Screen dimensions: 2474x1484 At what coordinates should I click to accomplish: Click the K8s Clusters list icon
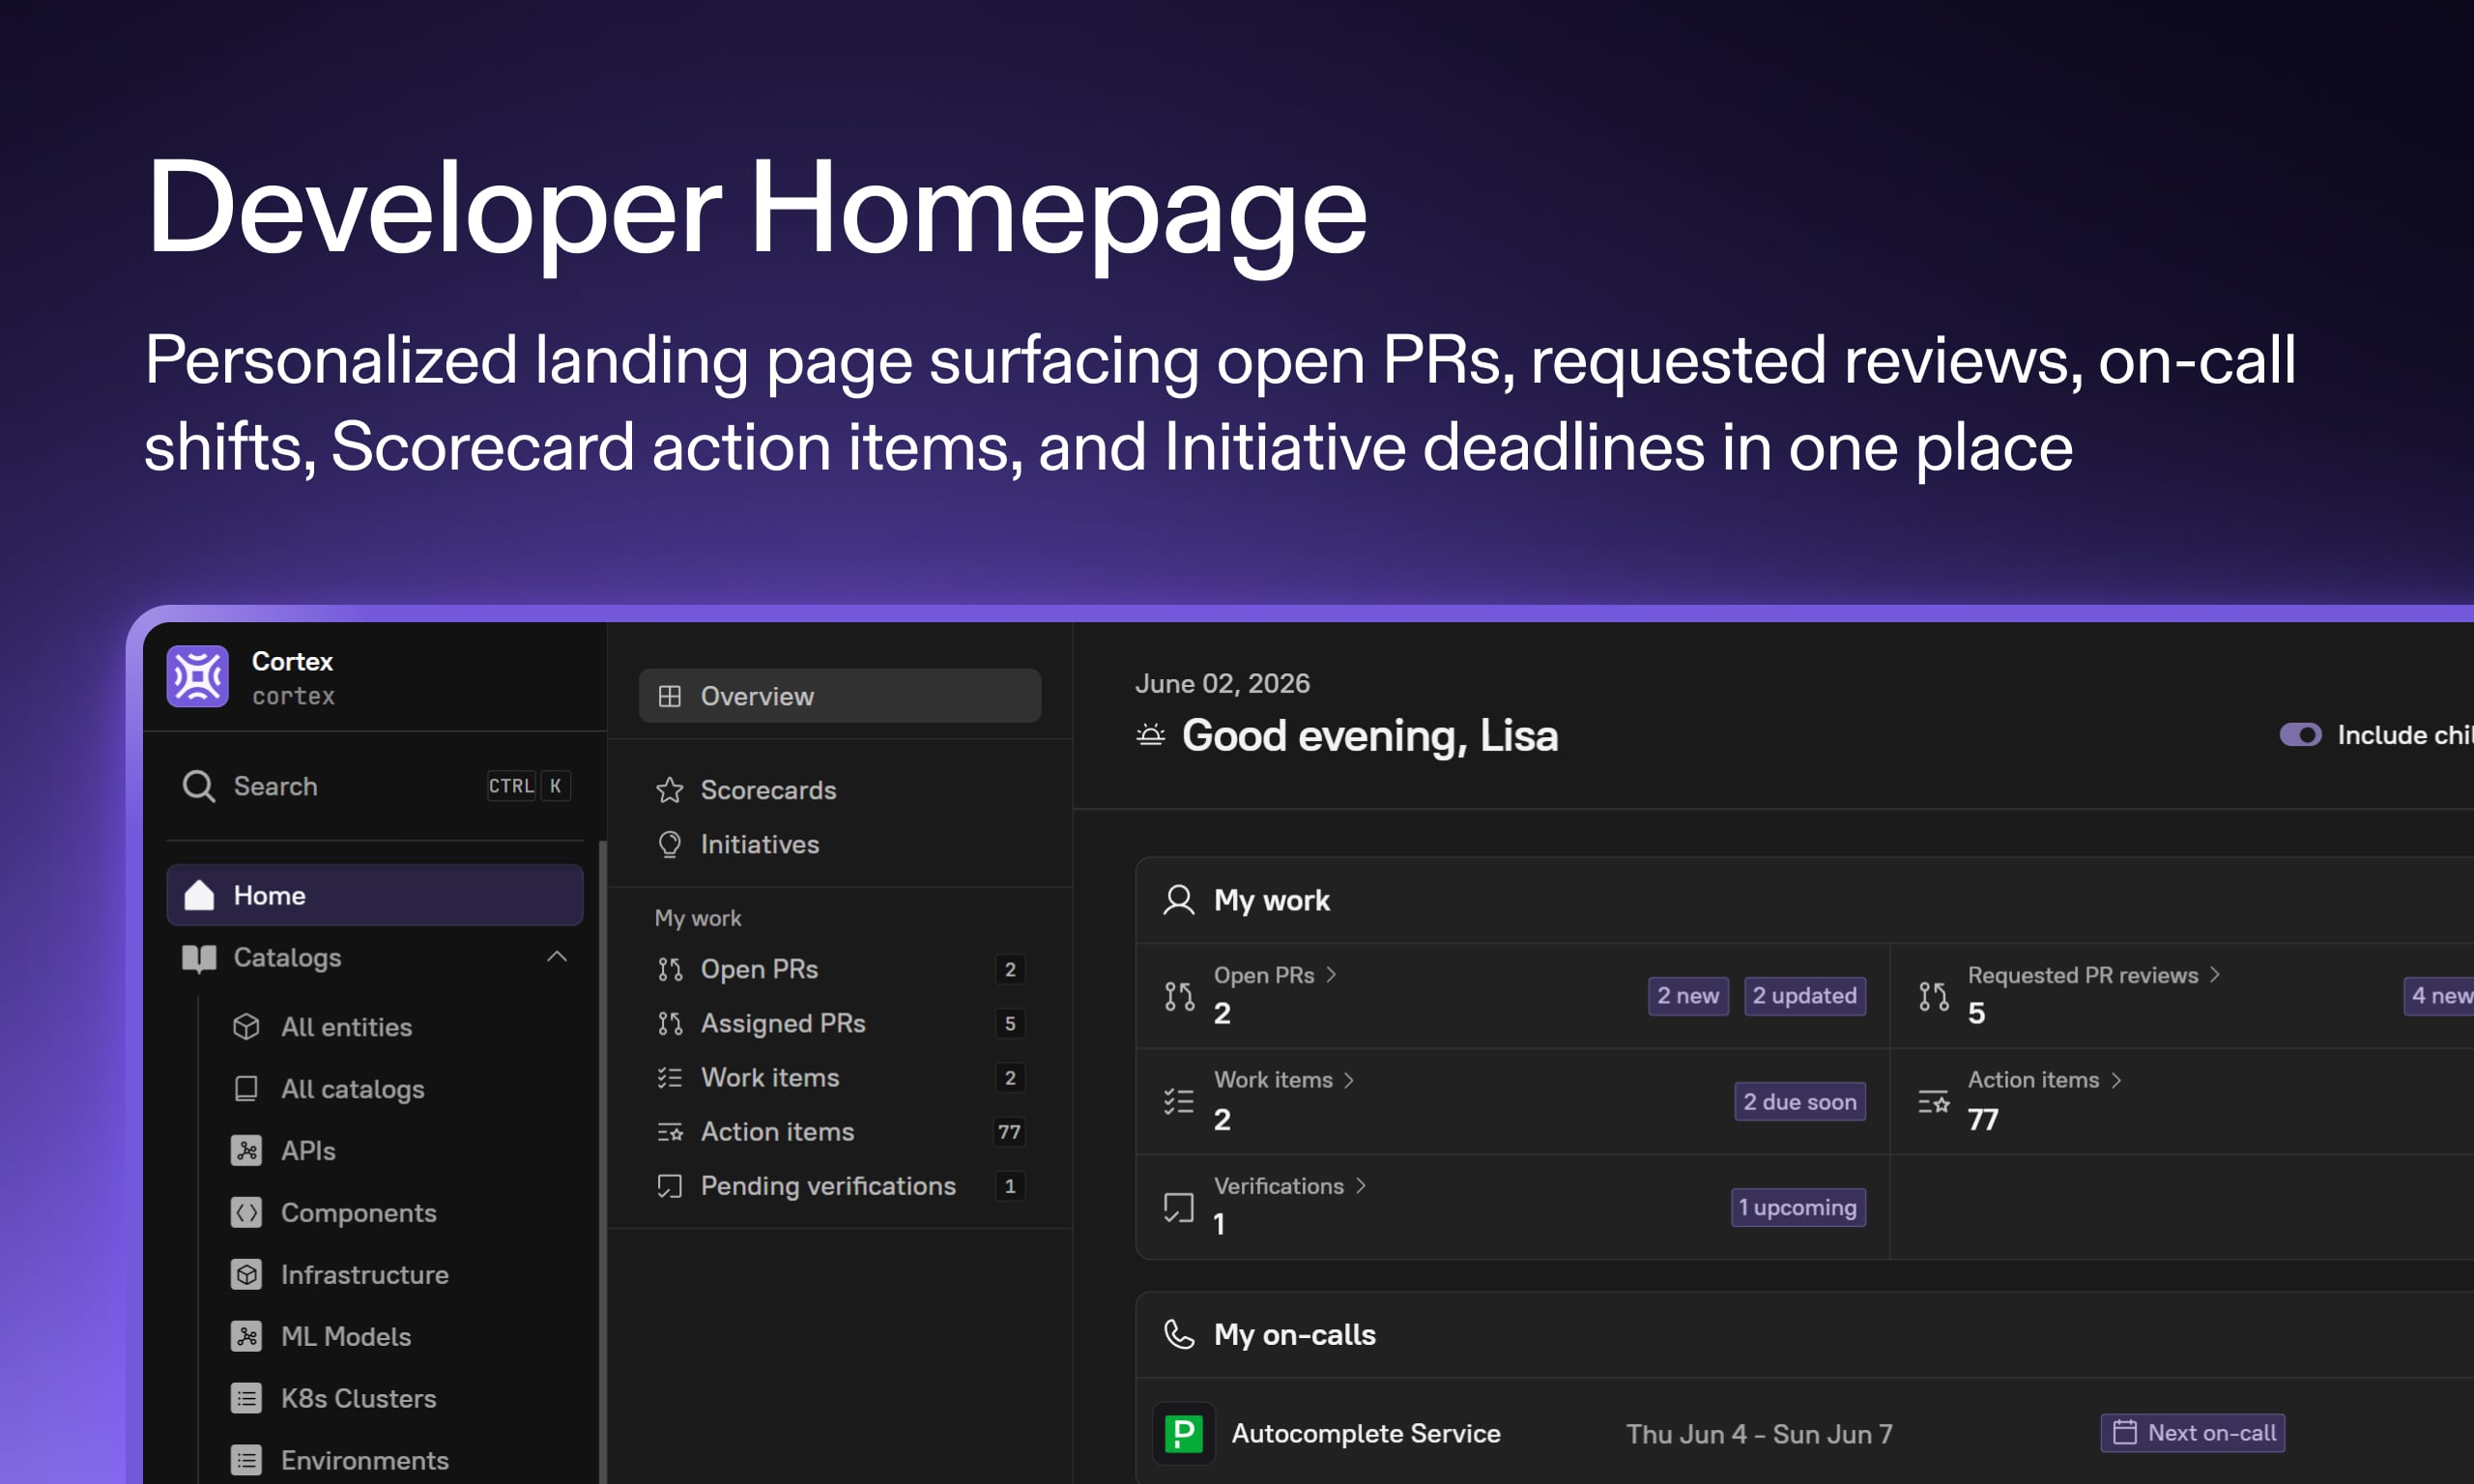246,1399
